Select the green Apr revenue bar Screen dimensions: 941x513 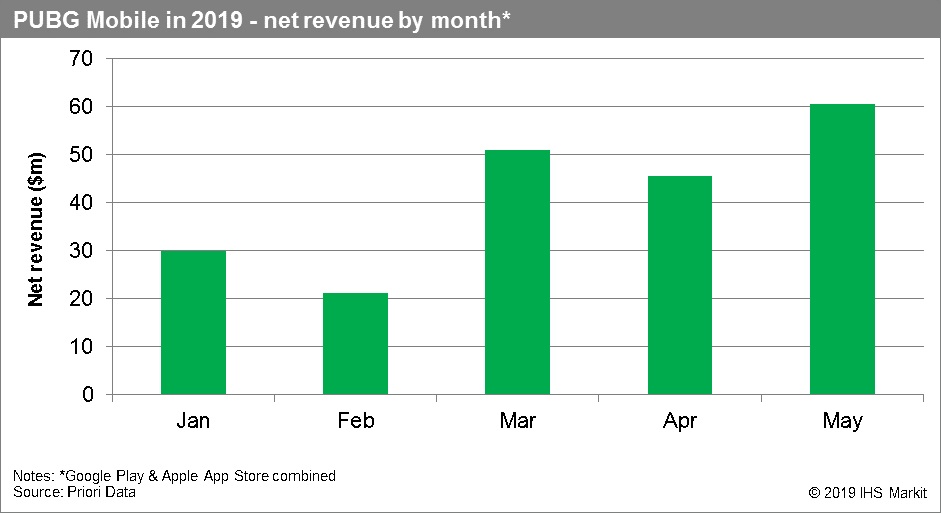click(x=680, y=285)
